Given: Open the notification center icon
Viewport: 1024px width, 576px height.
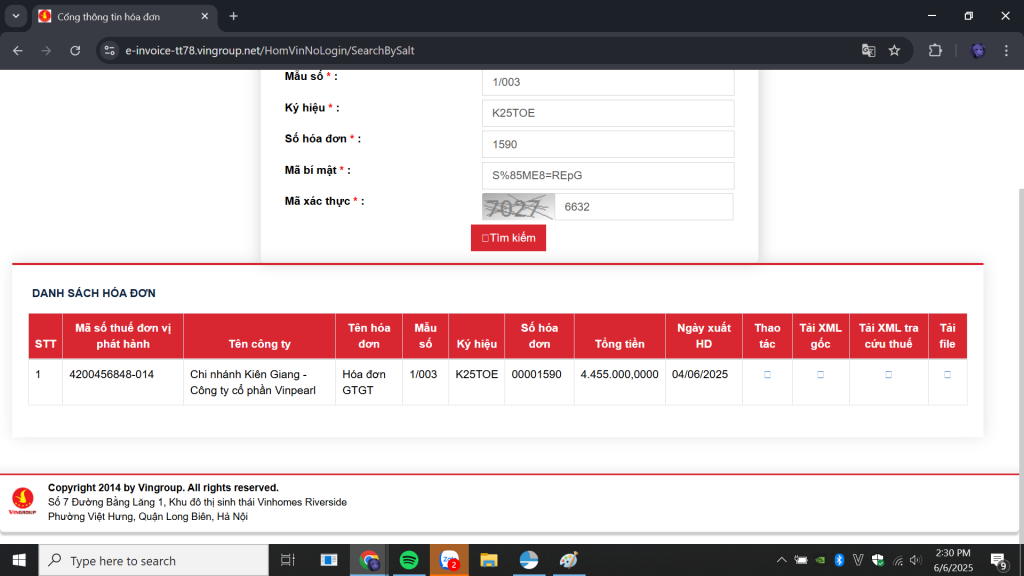Looking at the screenshot, I should pos(999,560).
